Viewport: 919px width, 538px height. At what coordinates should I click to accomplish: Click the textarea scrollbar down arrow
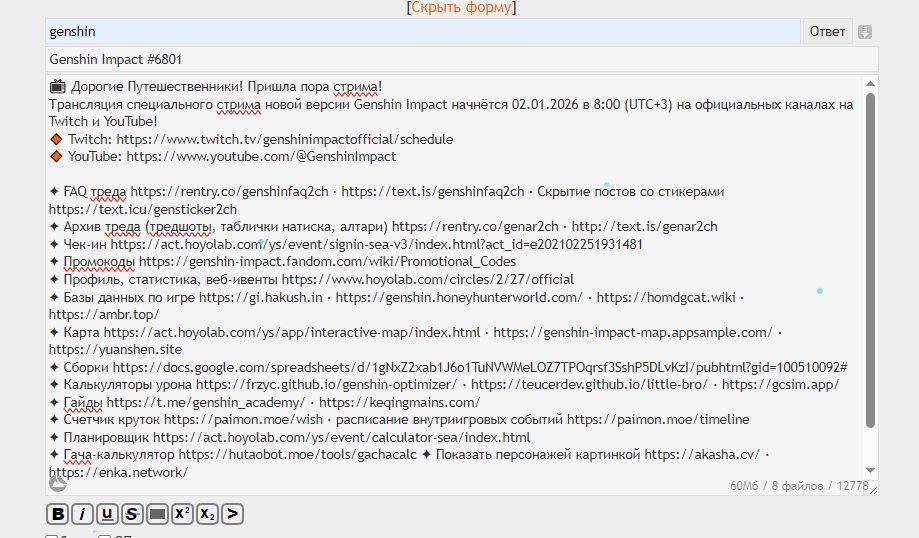click(x=870, y=470)
